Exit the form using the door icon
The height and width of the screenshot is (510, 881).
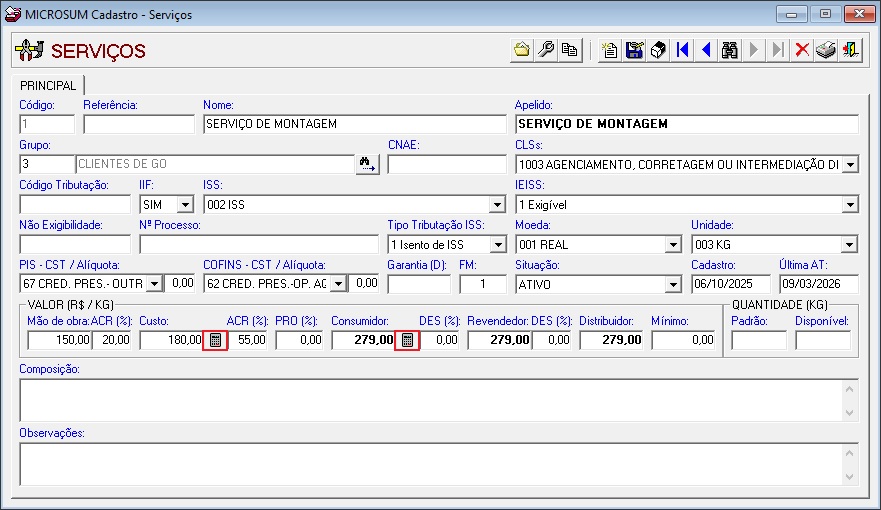click(850, 51)
